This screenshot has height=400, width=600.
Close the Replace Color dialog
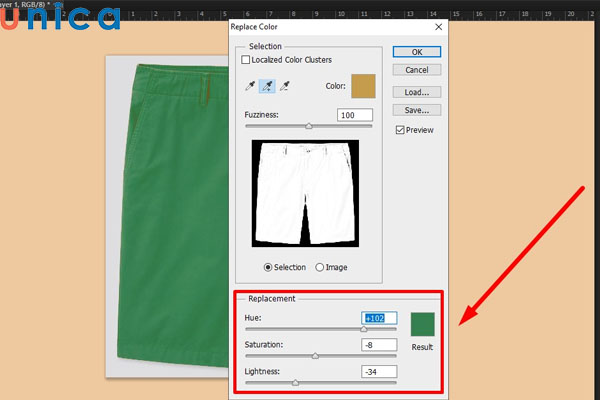coord(439,27)
